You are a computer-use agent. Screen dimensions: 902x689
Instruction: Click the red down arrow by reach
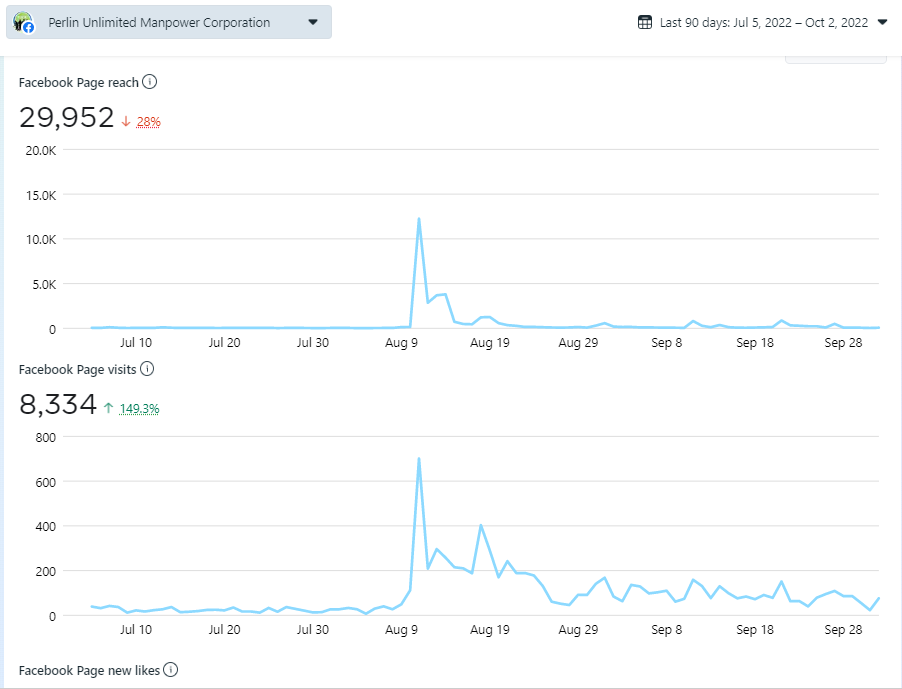[126, 121]
